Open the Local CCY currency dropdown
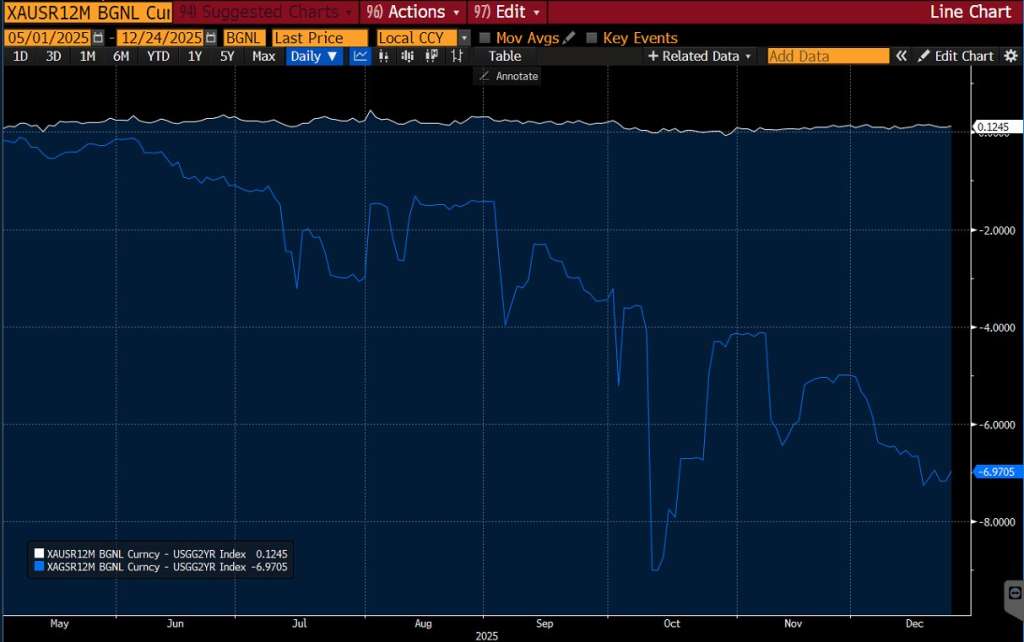The image size is (1024, 642). [464, 38]
